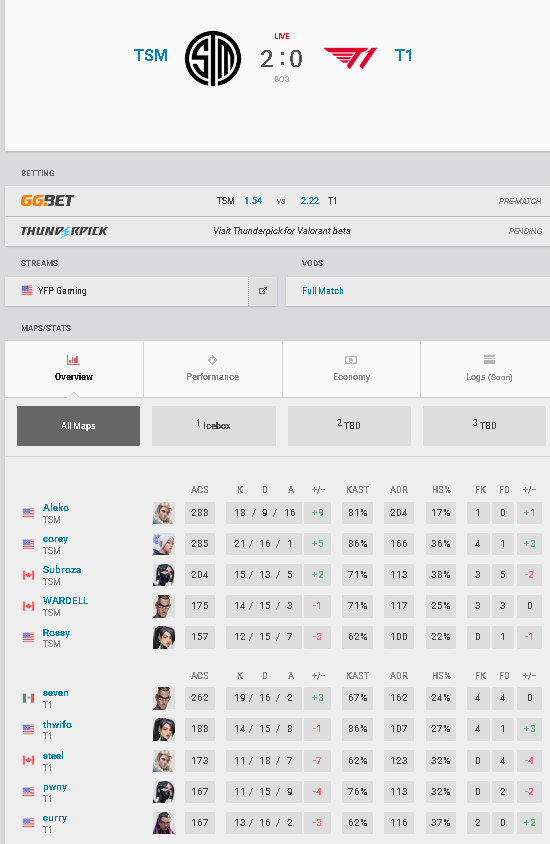550x844 pixels.
Task: Click the 2 : 0 match score
Action: click(281, 59)
